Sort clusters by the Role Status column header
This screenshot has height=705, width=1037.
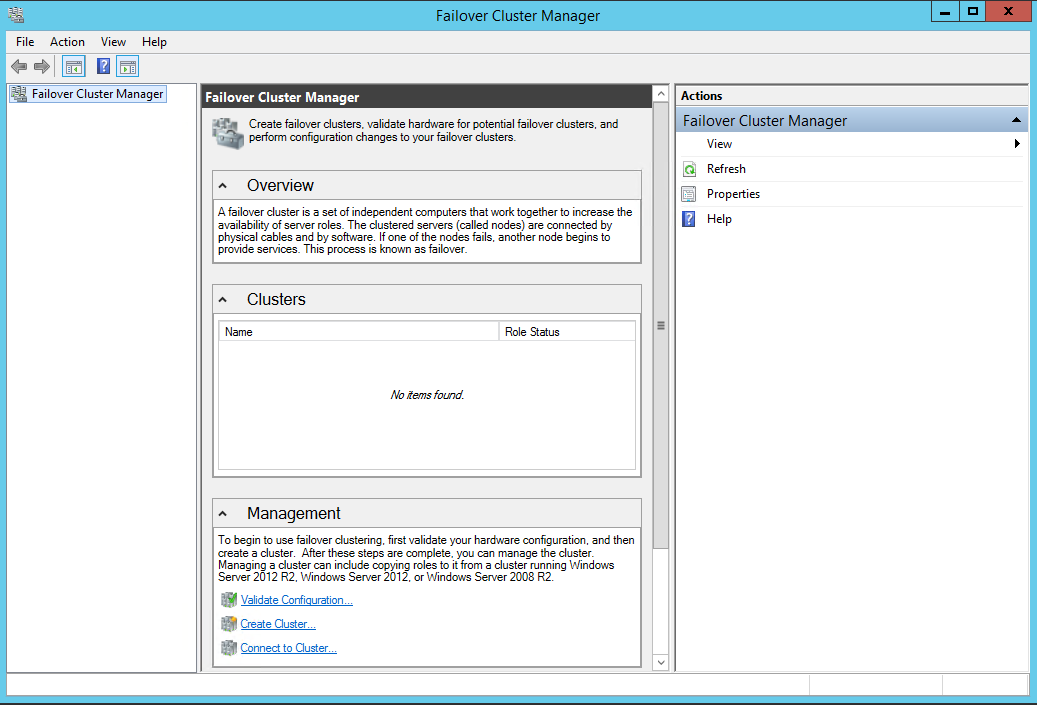point(567,332)
